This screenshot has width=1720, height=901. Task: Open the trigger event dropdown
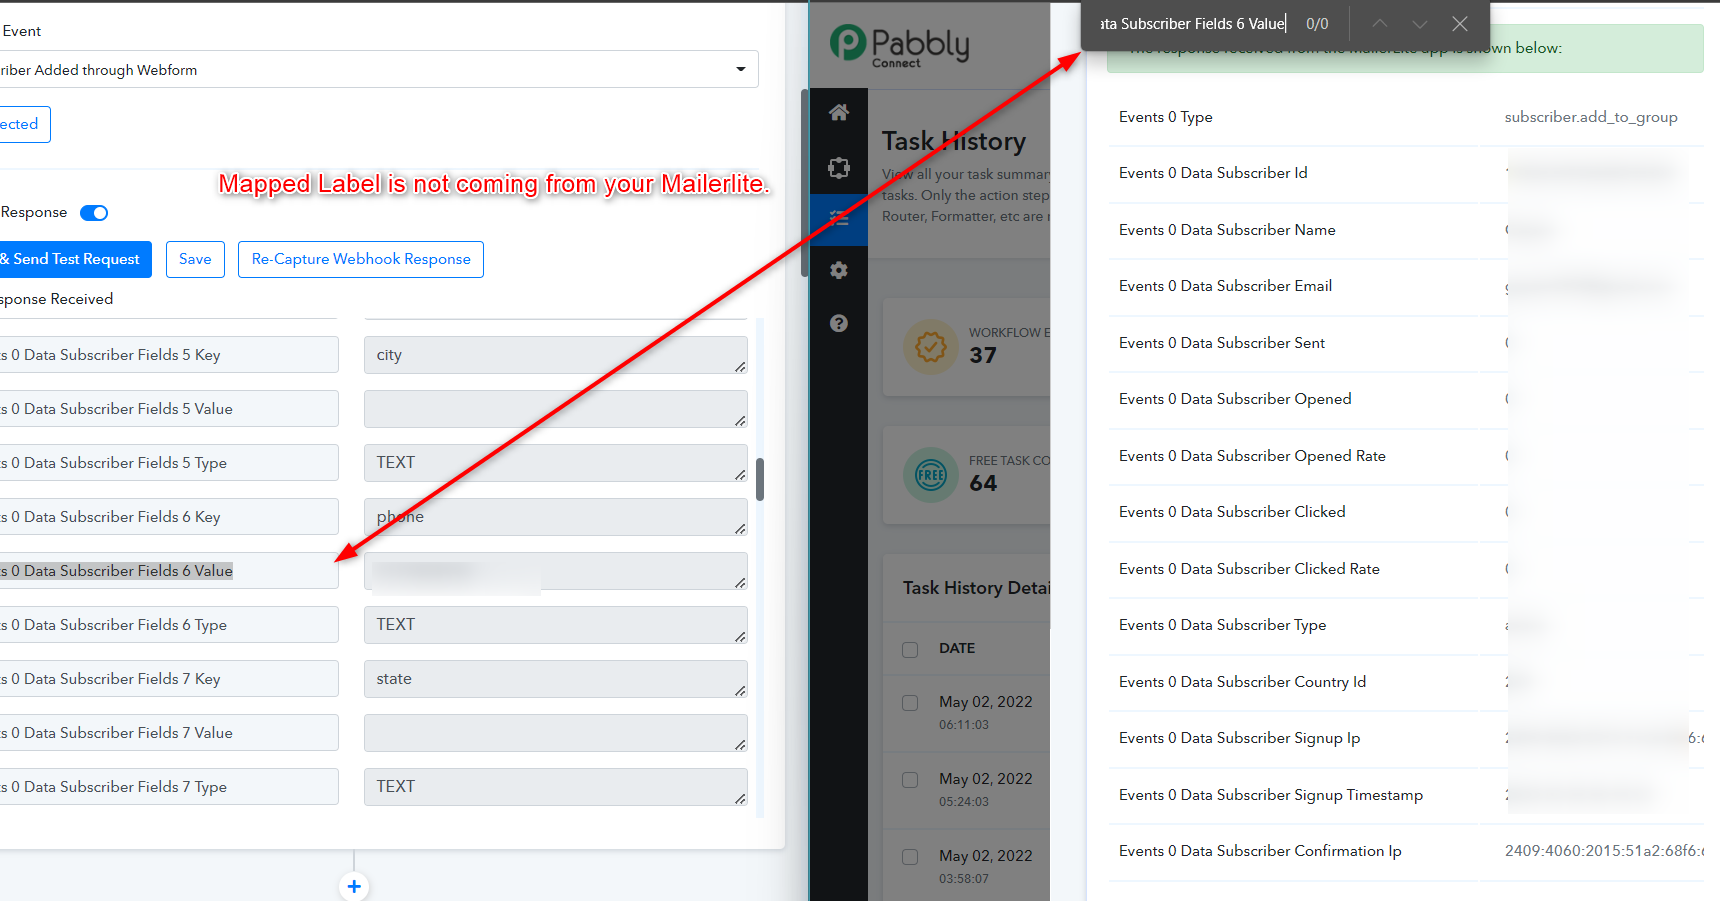379,70
